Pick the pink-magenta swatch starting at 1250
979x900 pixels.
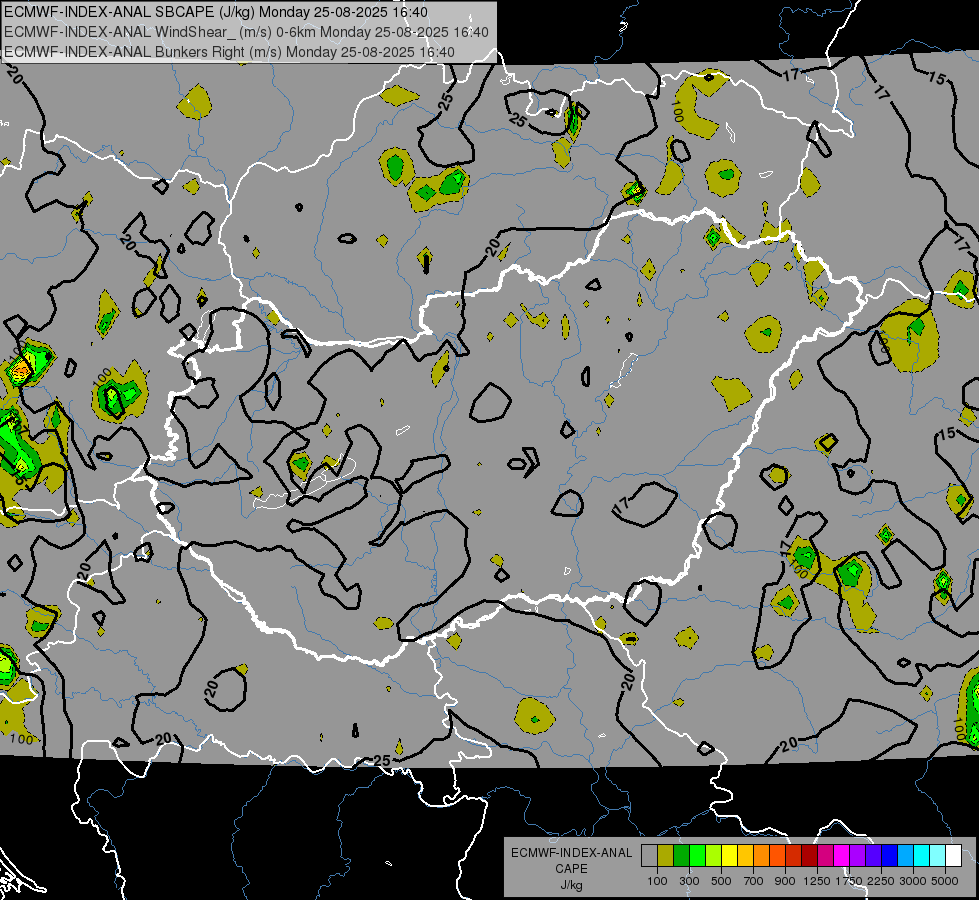[x=826, y=856]
